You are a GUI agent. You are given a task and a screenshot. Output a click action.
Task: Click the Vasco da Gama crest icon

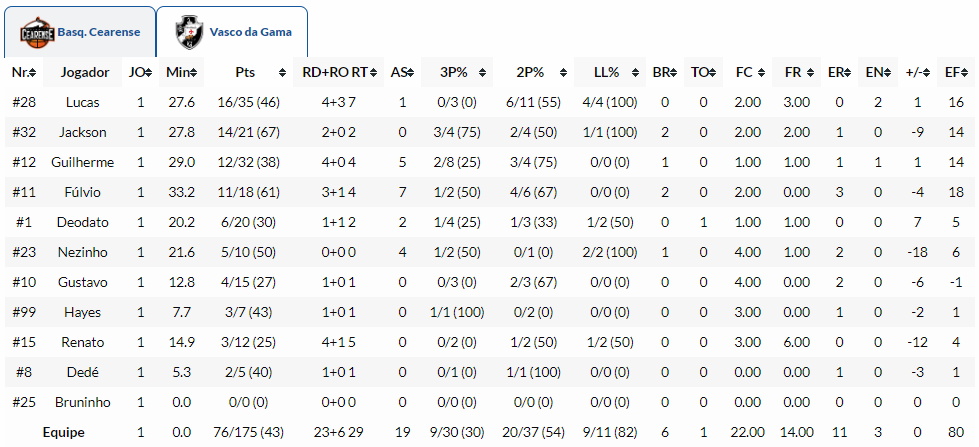pyautogui.click(x=188, y=32)
